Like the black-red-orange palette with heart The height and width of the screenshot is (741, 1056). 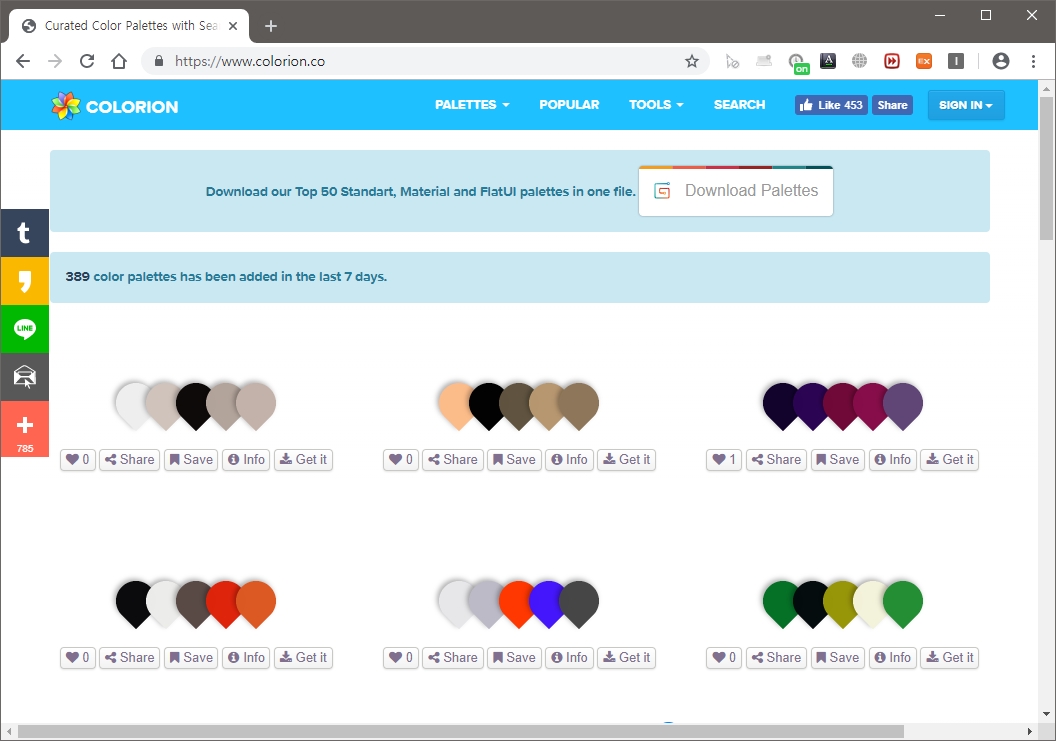click(x=77, y=657)
